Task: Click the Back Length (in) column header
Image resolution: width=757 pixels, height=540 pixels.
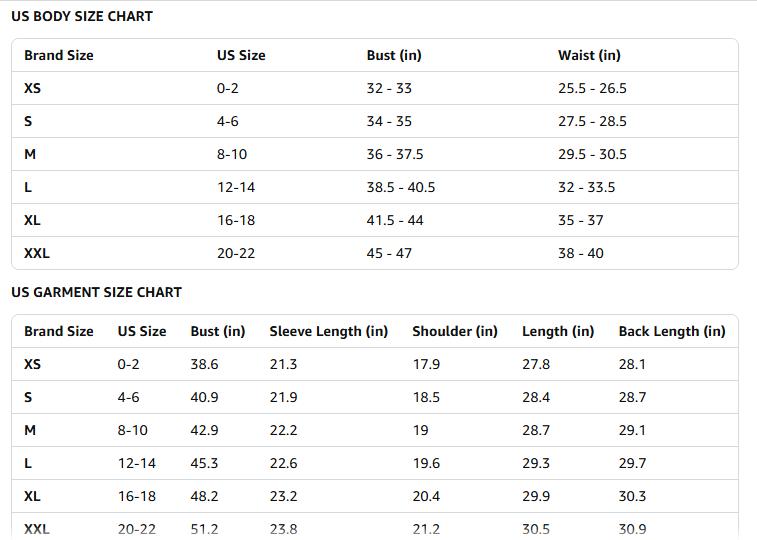Action: pos(671,331)
